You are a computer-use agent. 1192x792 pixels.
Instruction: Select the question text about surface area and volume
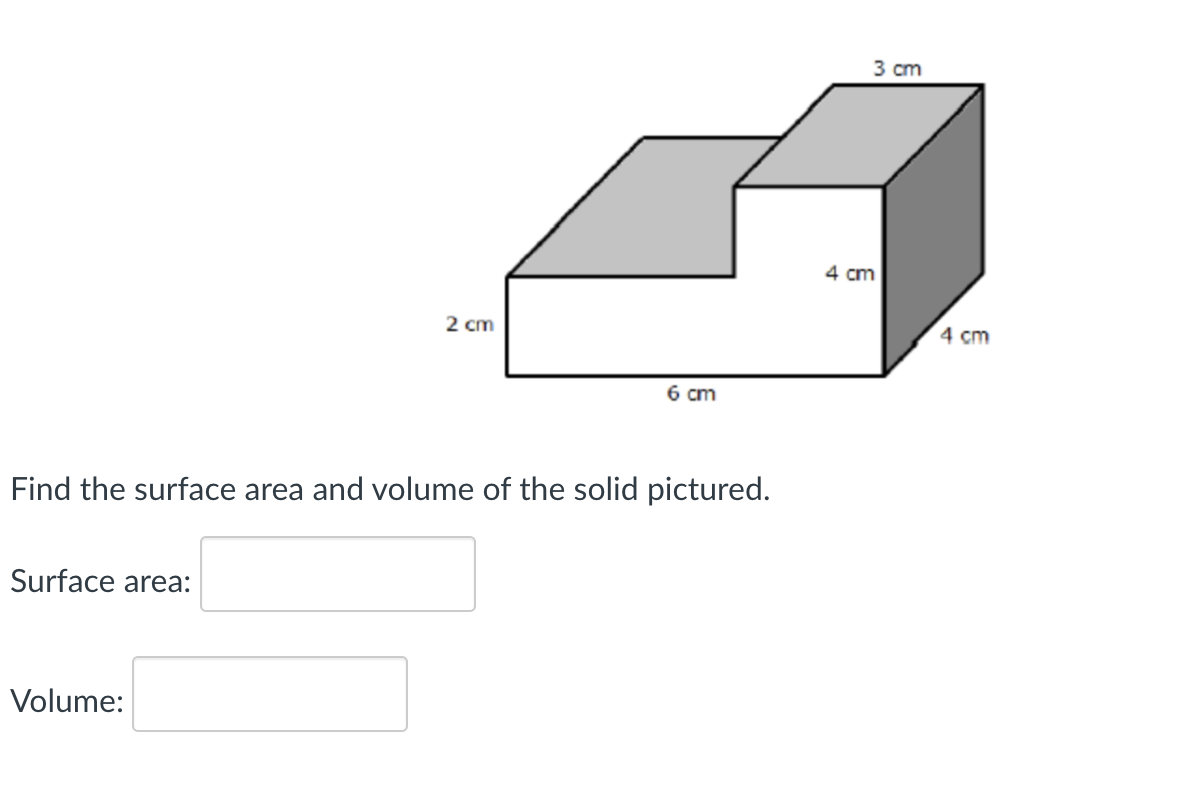[x=388, y=489]
